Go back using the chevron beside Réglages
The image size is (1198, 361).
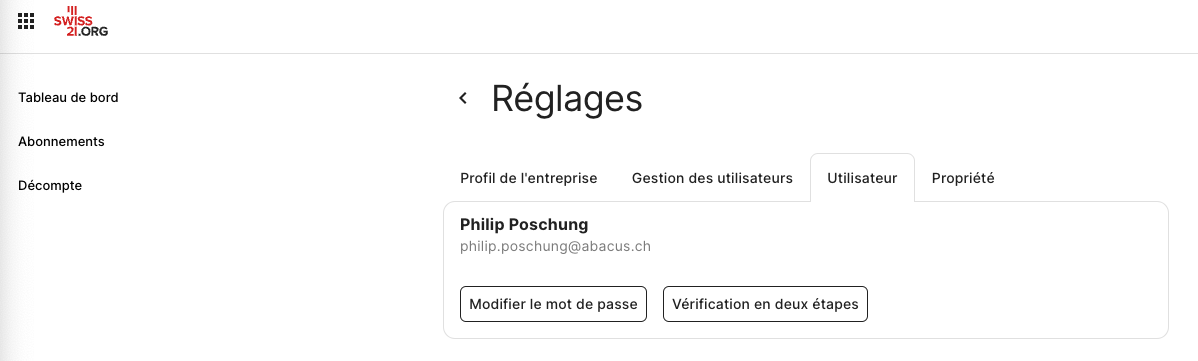tap(463, 98)
